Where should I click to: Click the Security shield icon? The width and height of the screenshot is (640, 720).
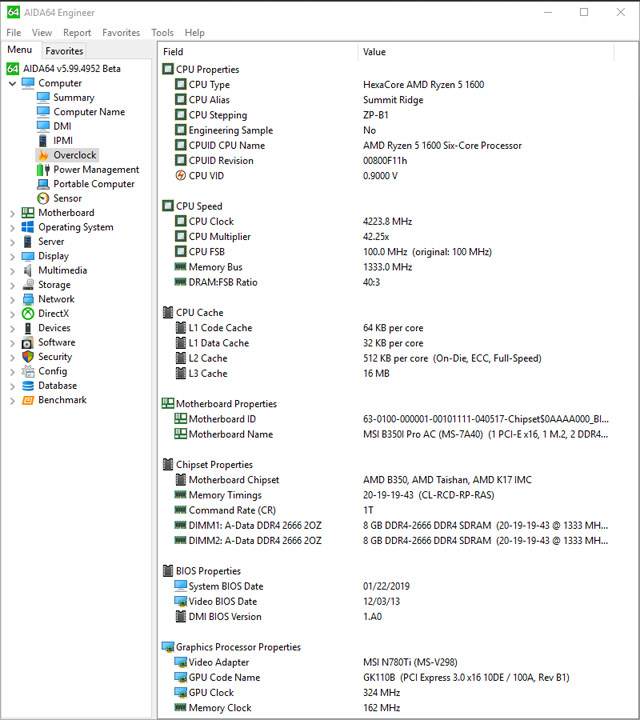tap(28, 357)
